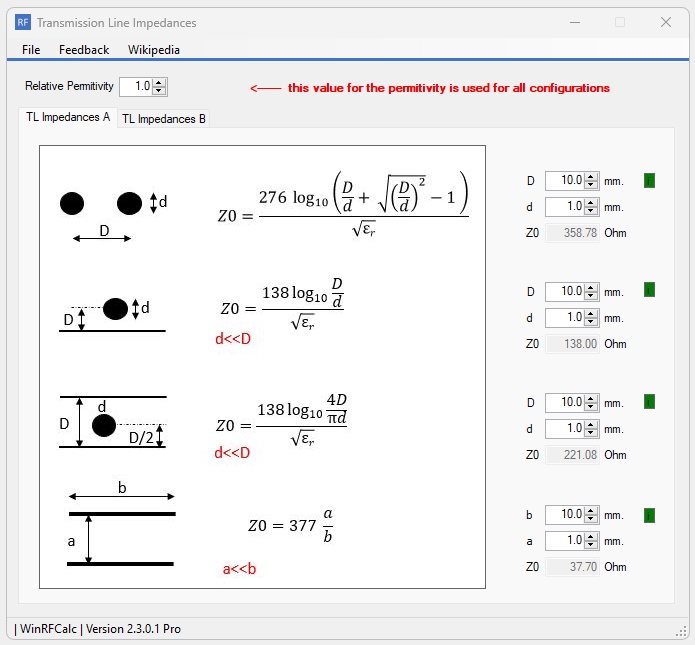Open the Wikipedia menu
Image resolution: width=695 pixels, height=645 pixels.
tap(154, 49)
